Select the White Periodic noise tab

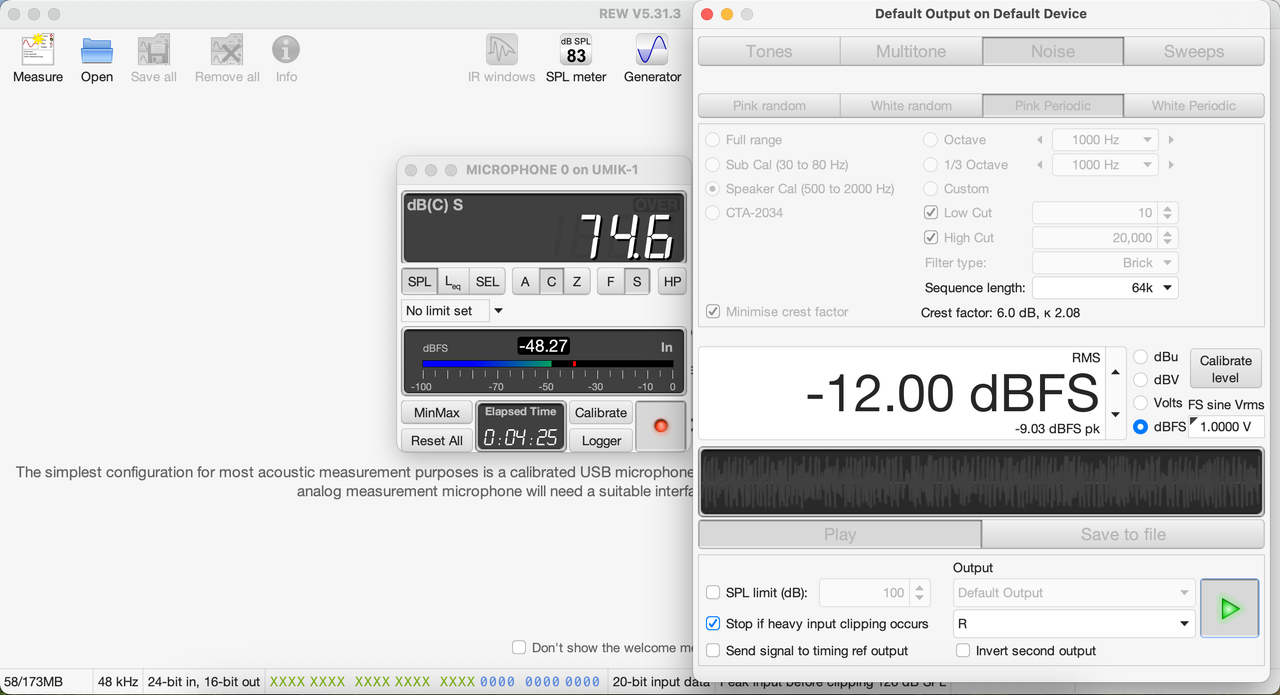(x=1194, y=106)
